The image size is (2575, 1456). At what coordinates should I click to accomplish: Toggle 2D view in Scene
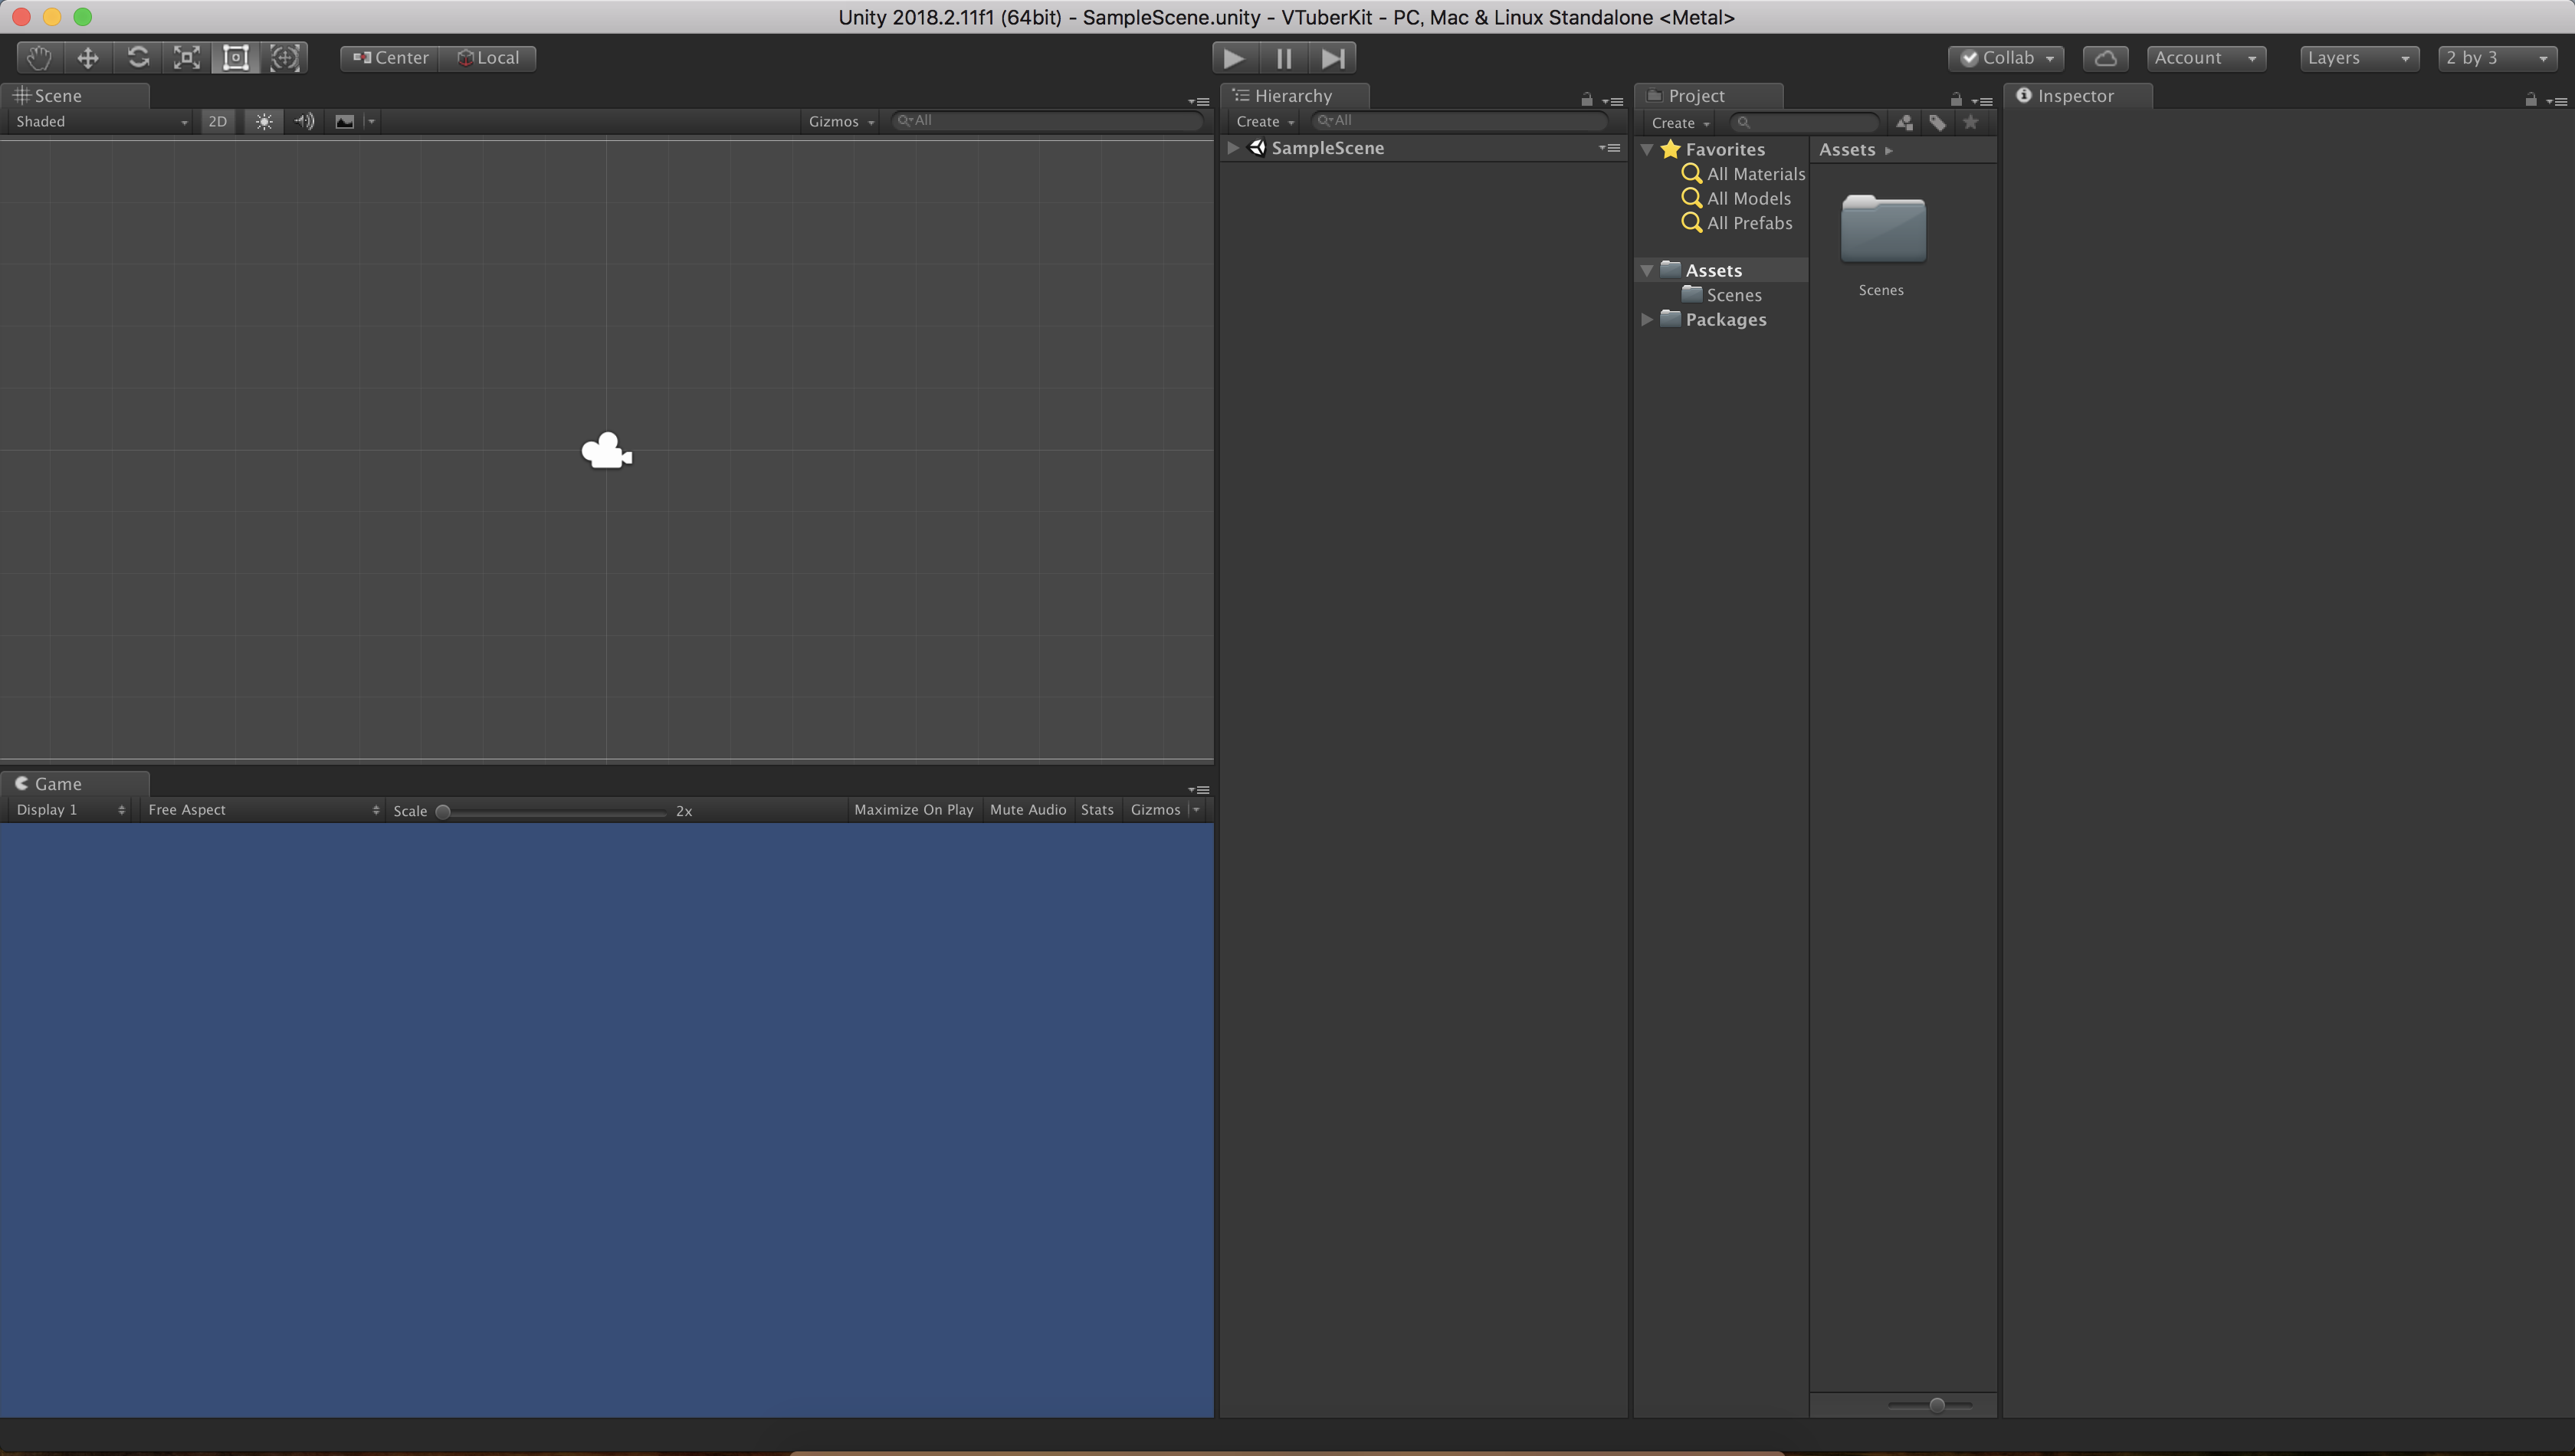pos(217,121)
